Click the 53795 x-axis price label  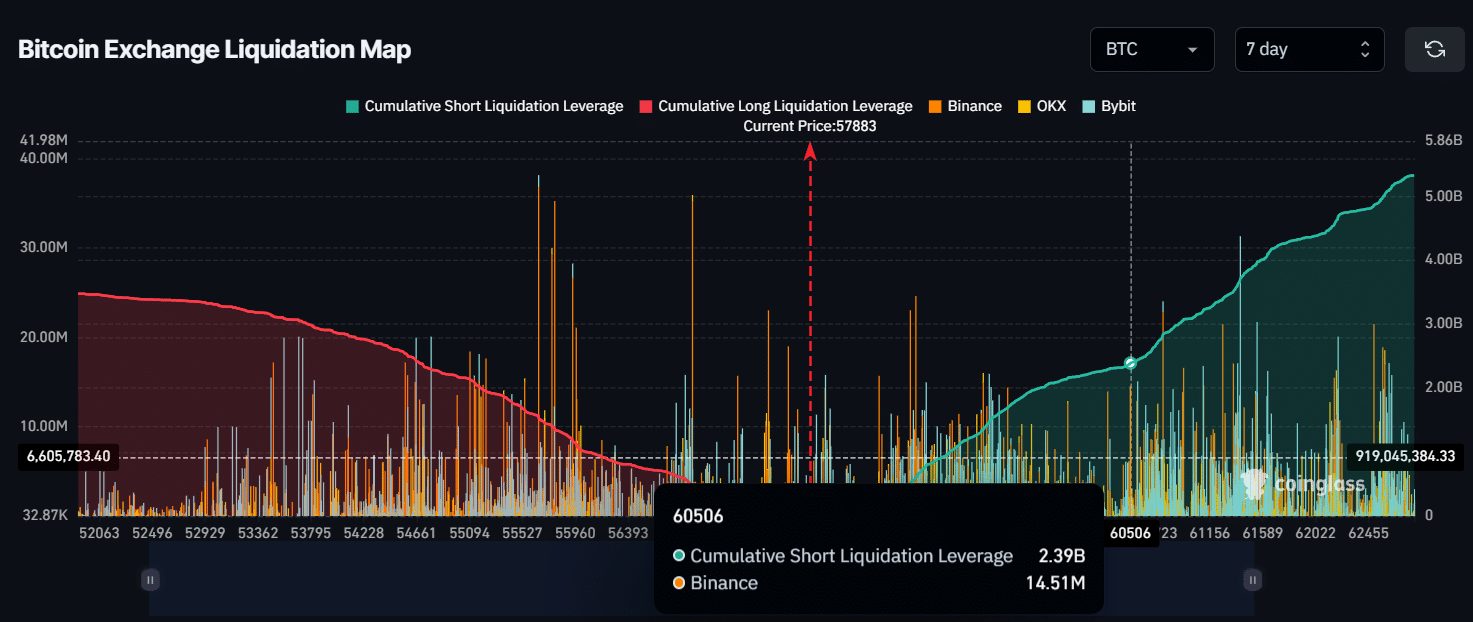coord(312,534)
